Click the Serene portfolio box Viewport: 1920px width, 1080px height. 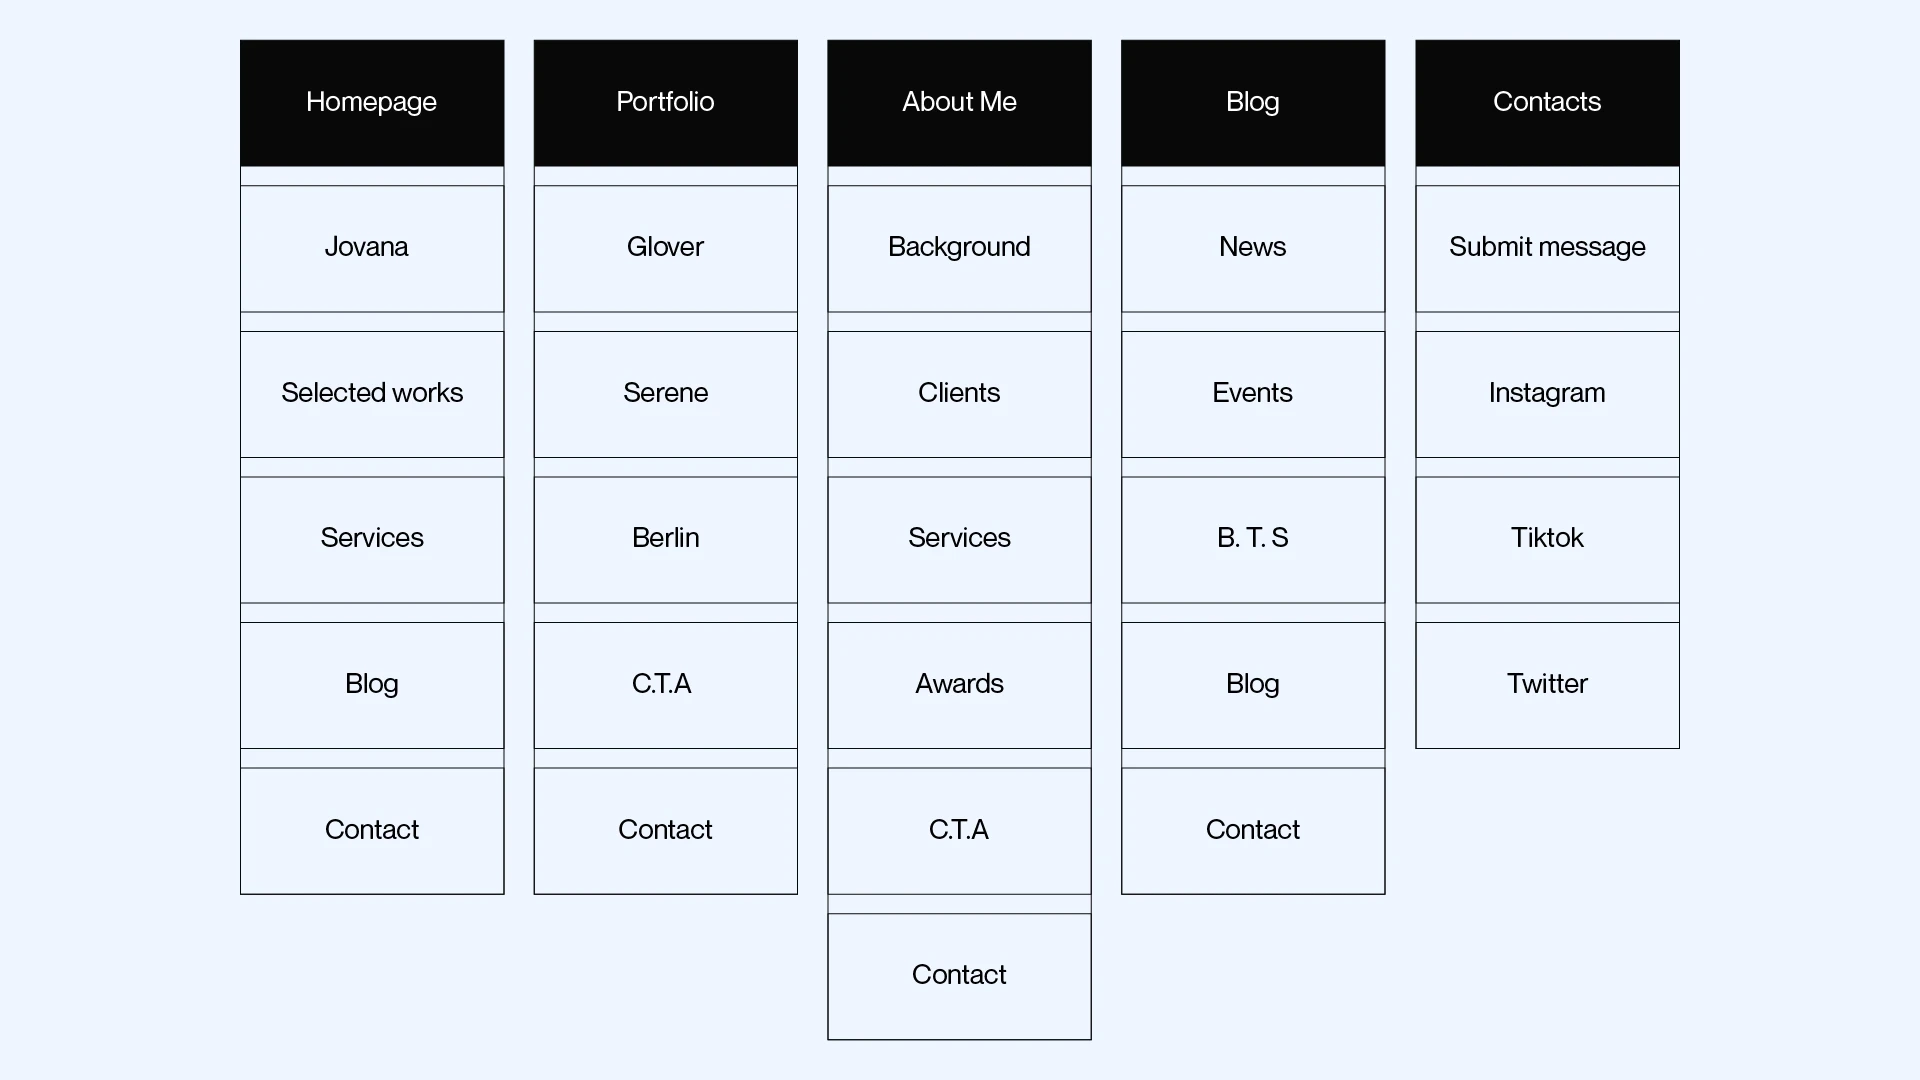pos(665,393)
